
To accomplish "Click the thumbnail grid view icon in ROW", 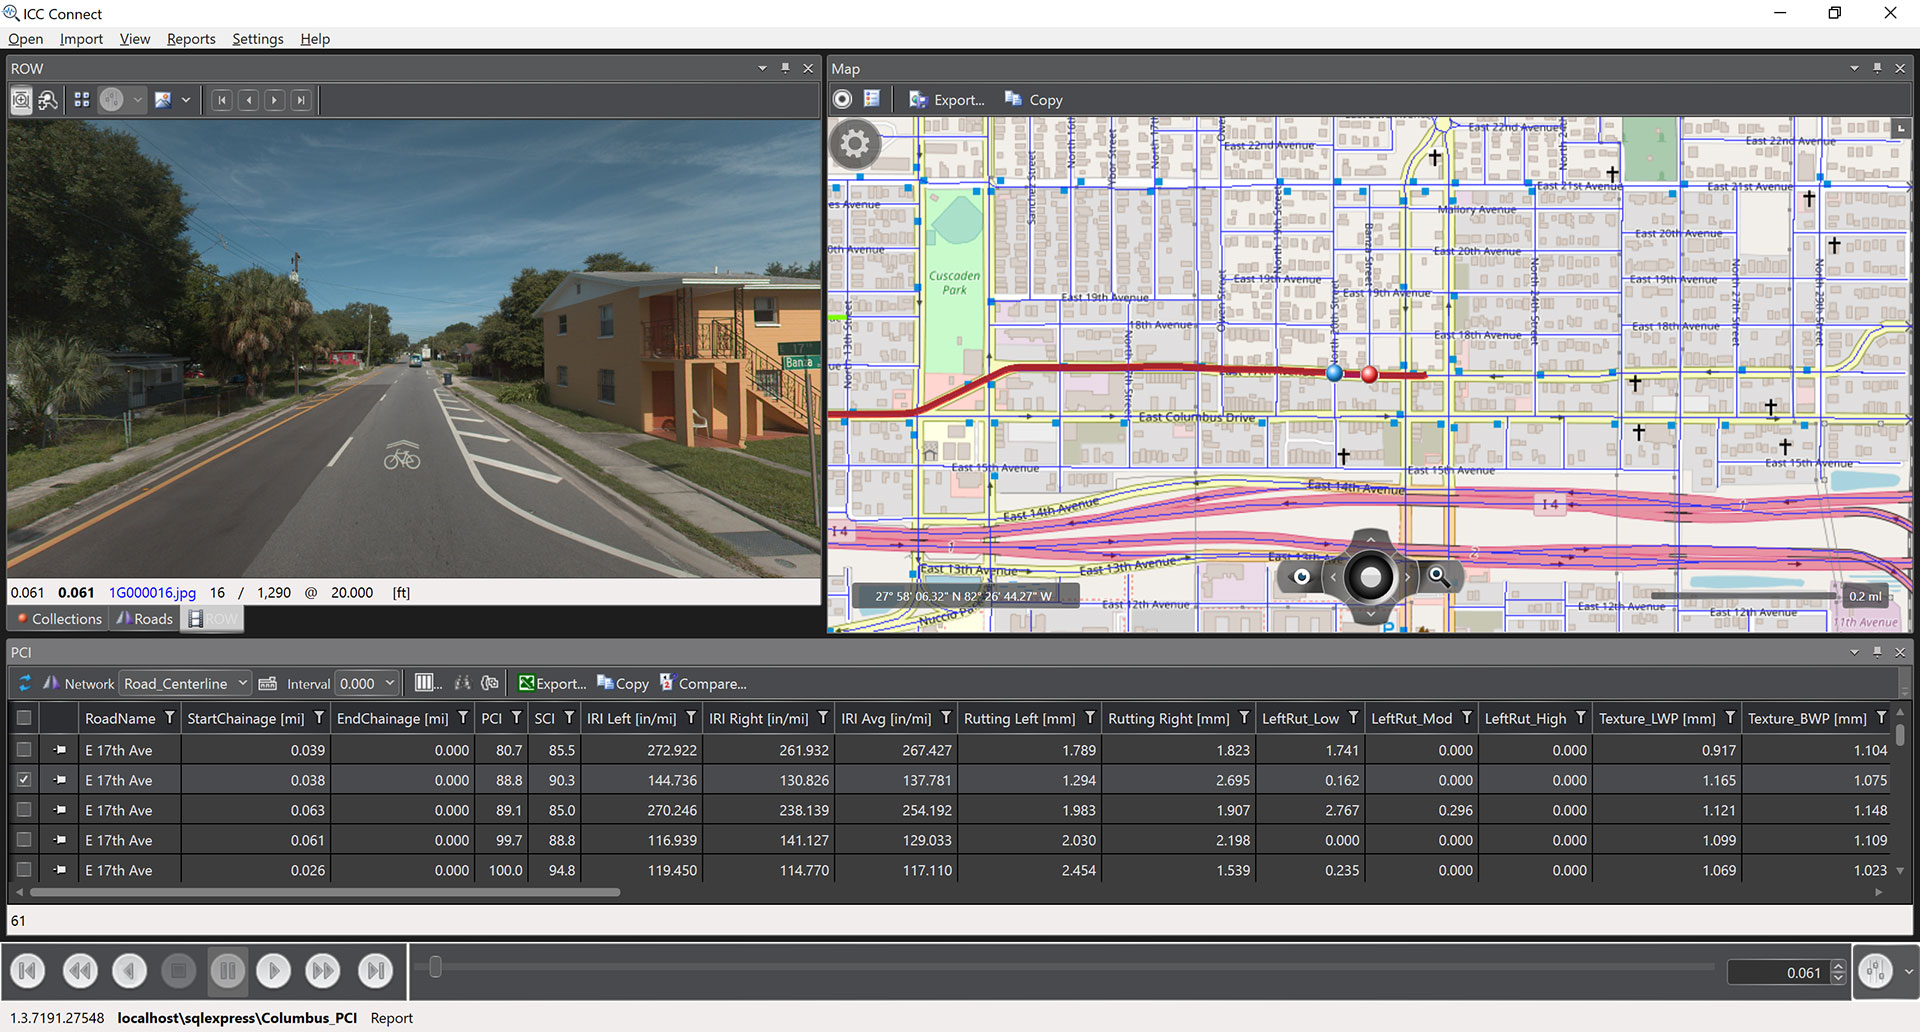I will pyautogui.click(x=82, y=100).
